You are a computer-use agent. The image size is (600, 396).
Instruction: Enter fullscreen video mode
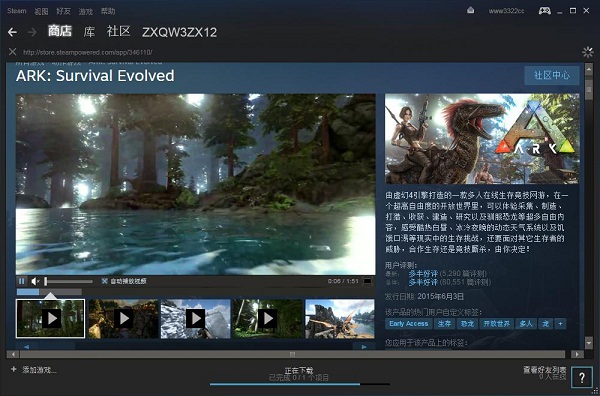pos(367,281)
